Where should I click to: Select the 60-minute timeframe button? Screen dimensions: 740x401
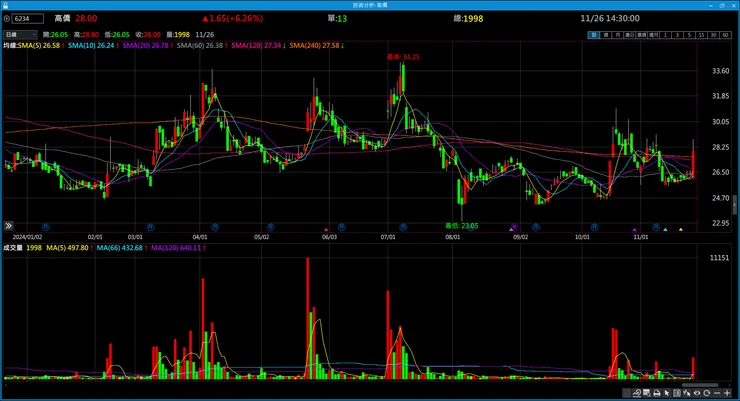point(725,35)
